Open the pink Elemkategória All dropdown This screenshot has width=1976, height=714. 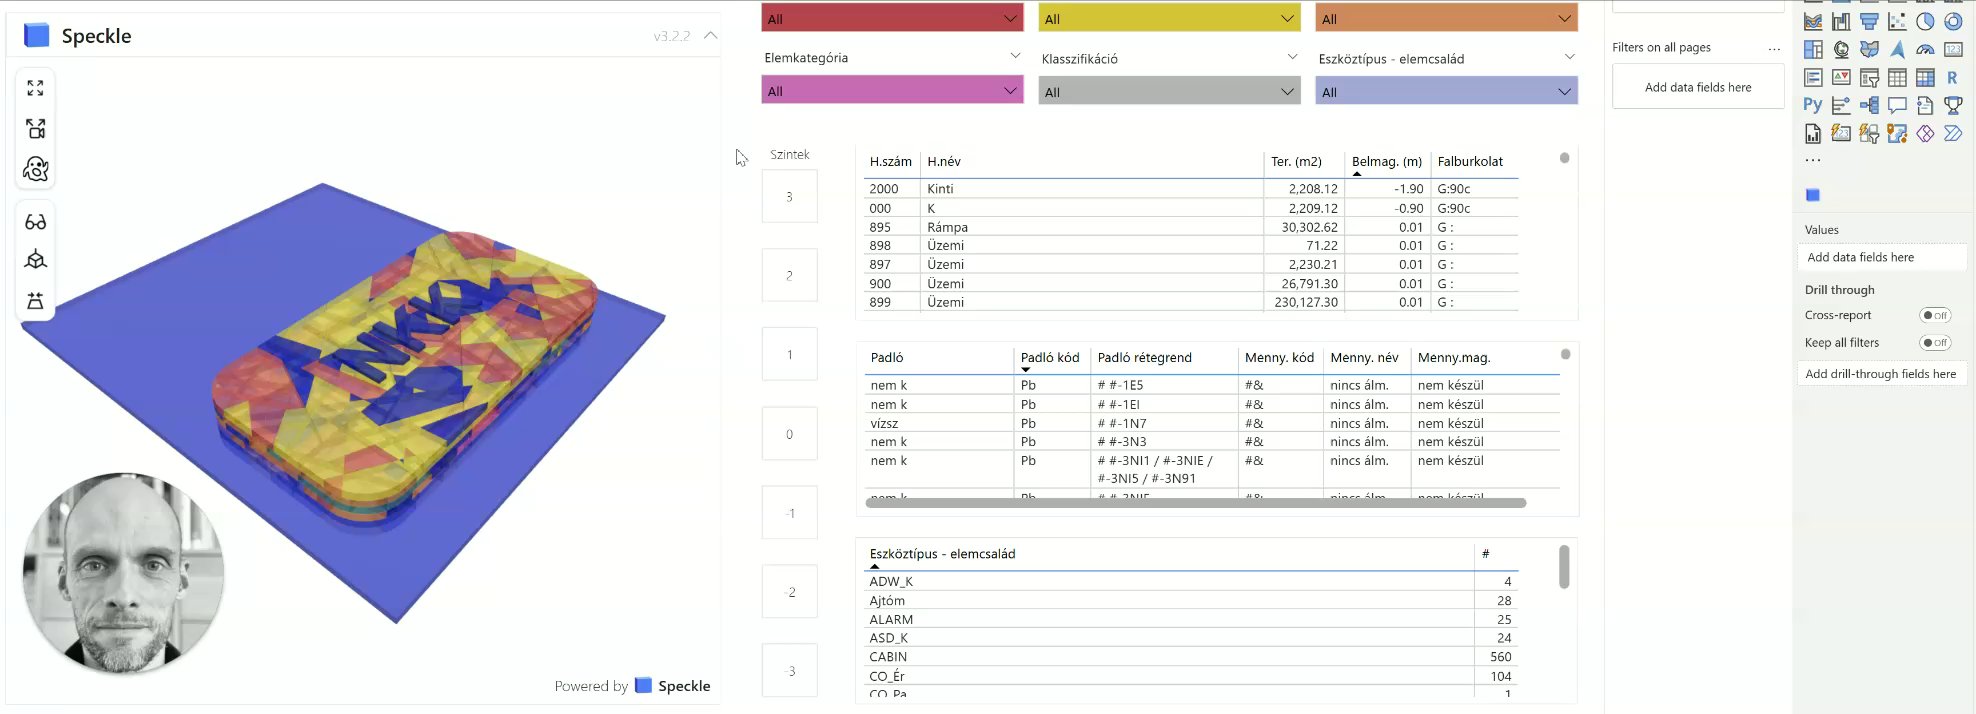tap(892, 91)
